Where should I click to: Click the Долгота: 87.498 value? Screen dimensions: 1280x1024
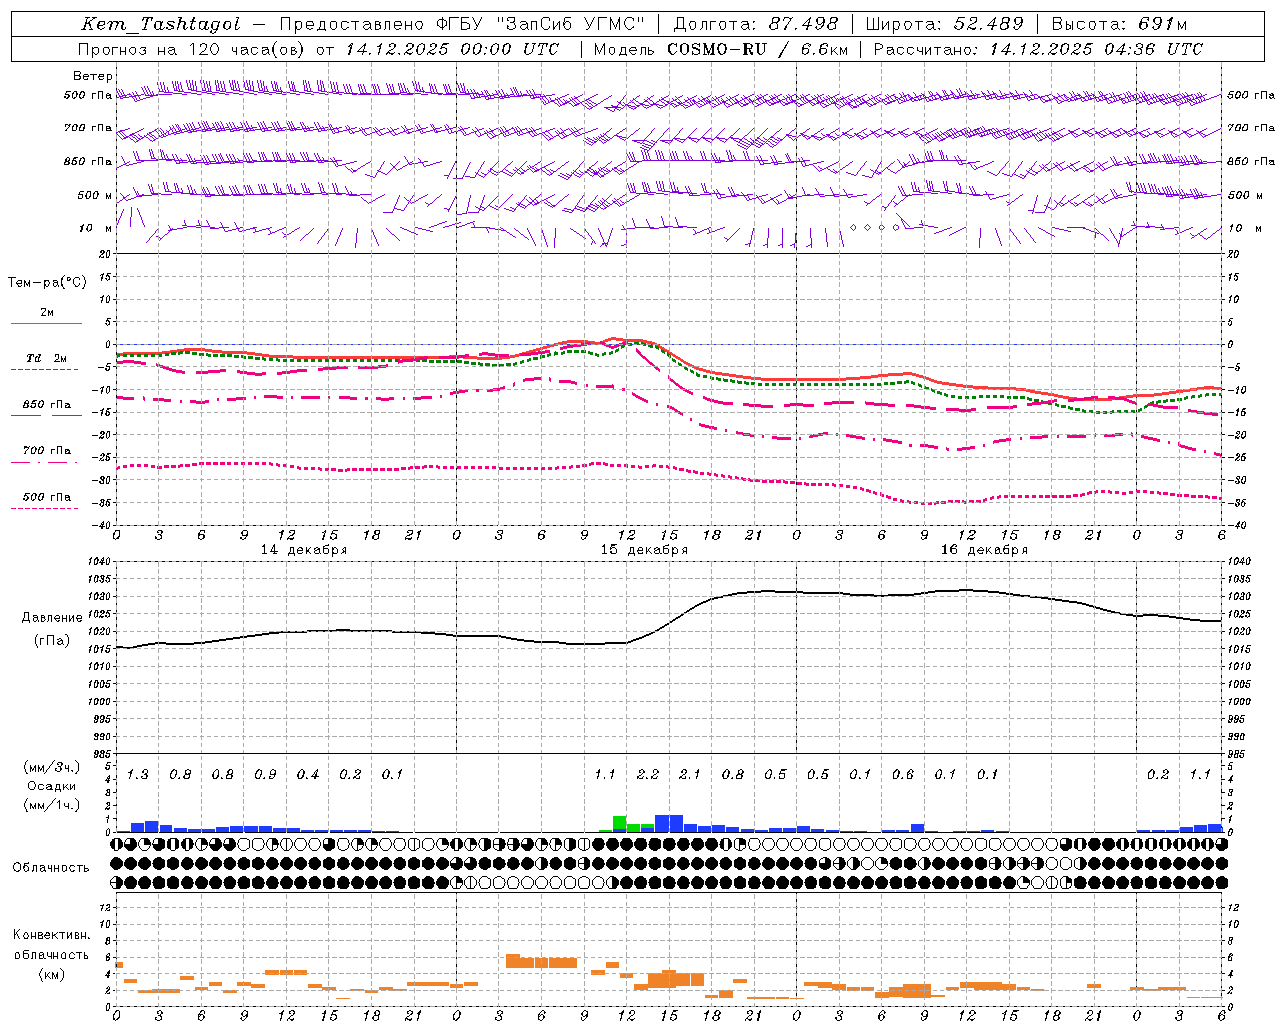coord(756,24)
